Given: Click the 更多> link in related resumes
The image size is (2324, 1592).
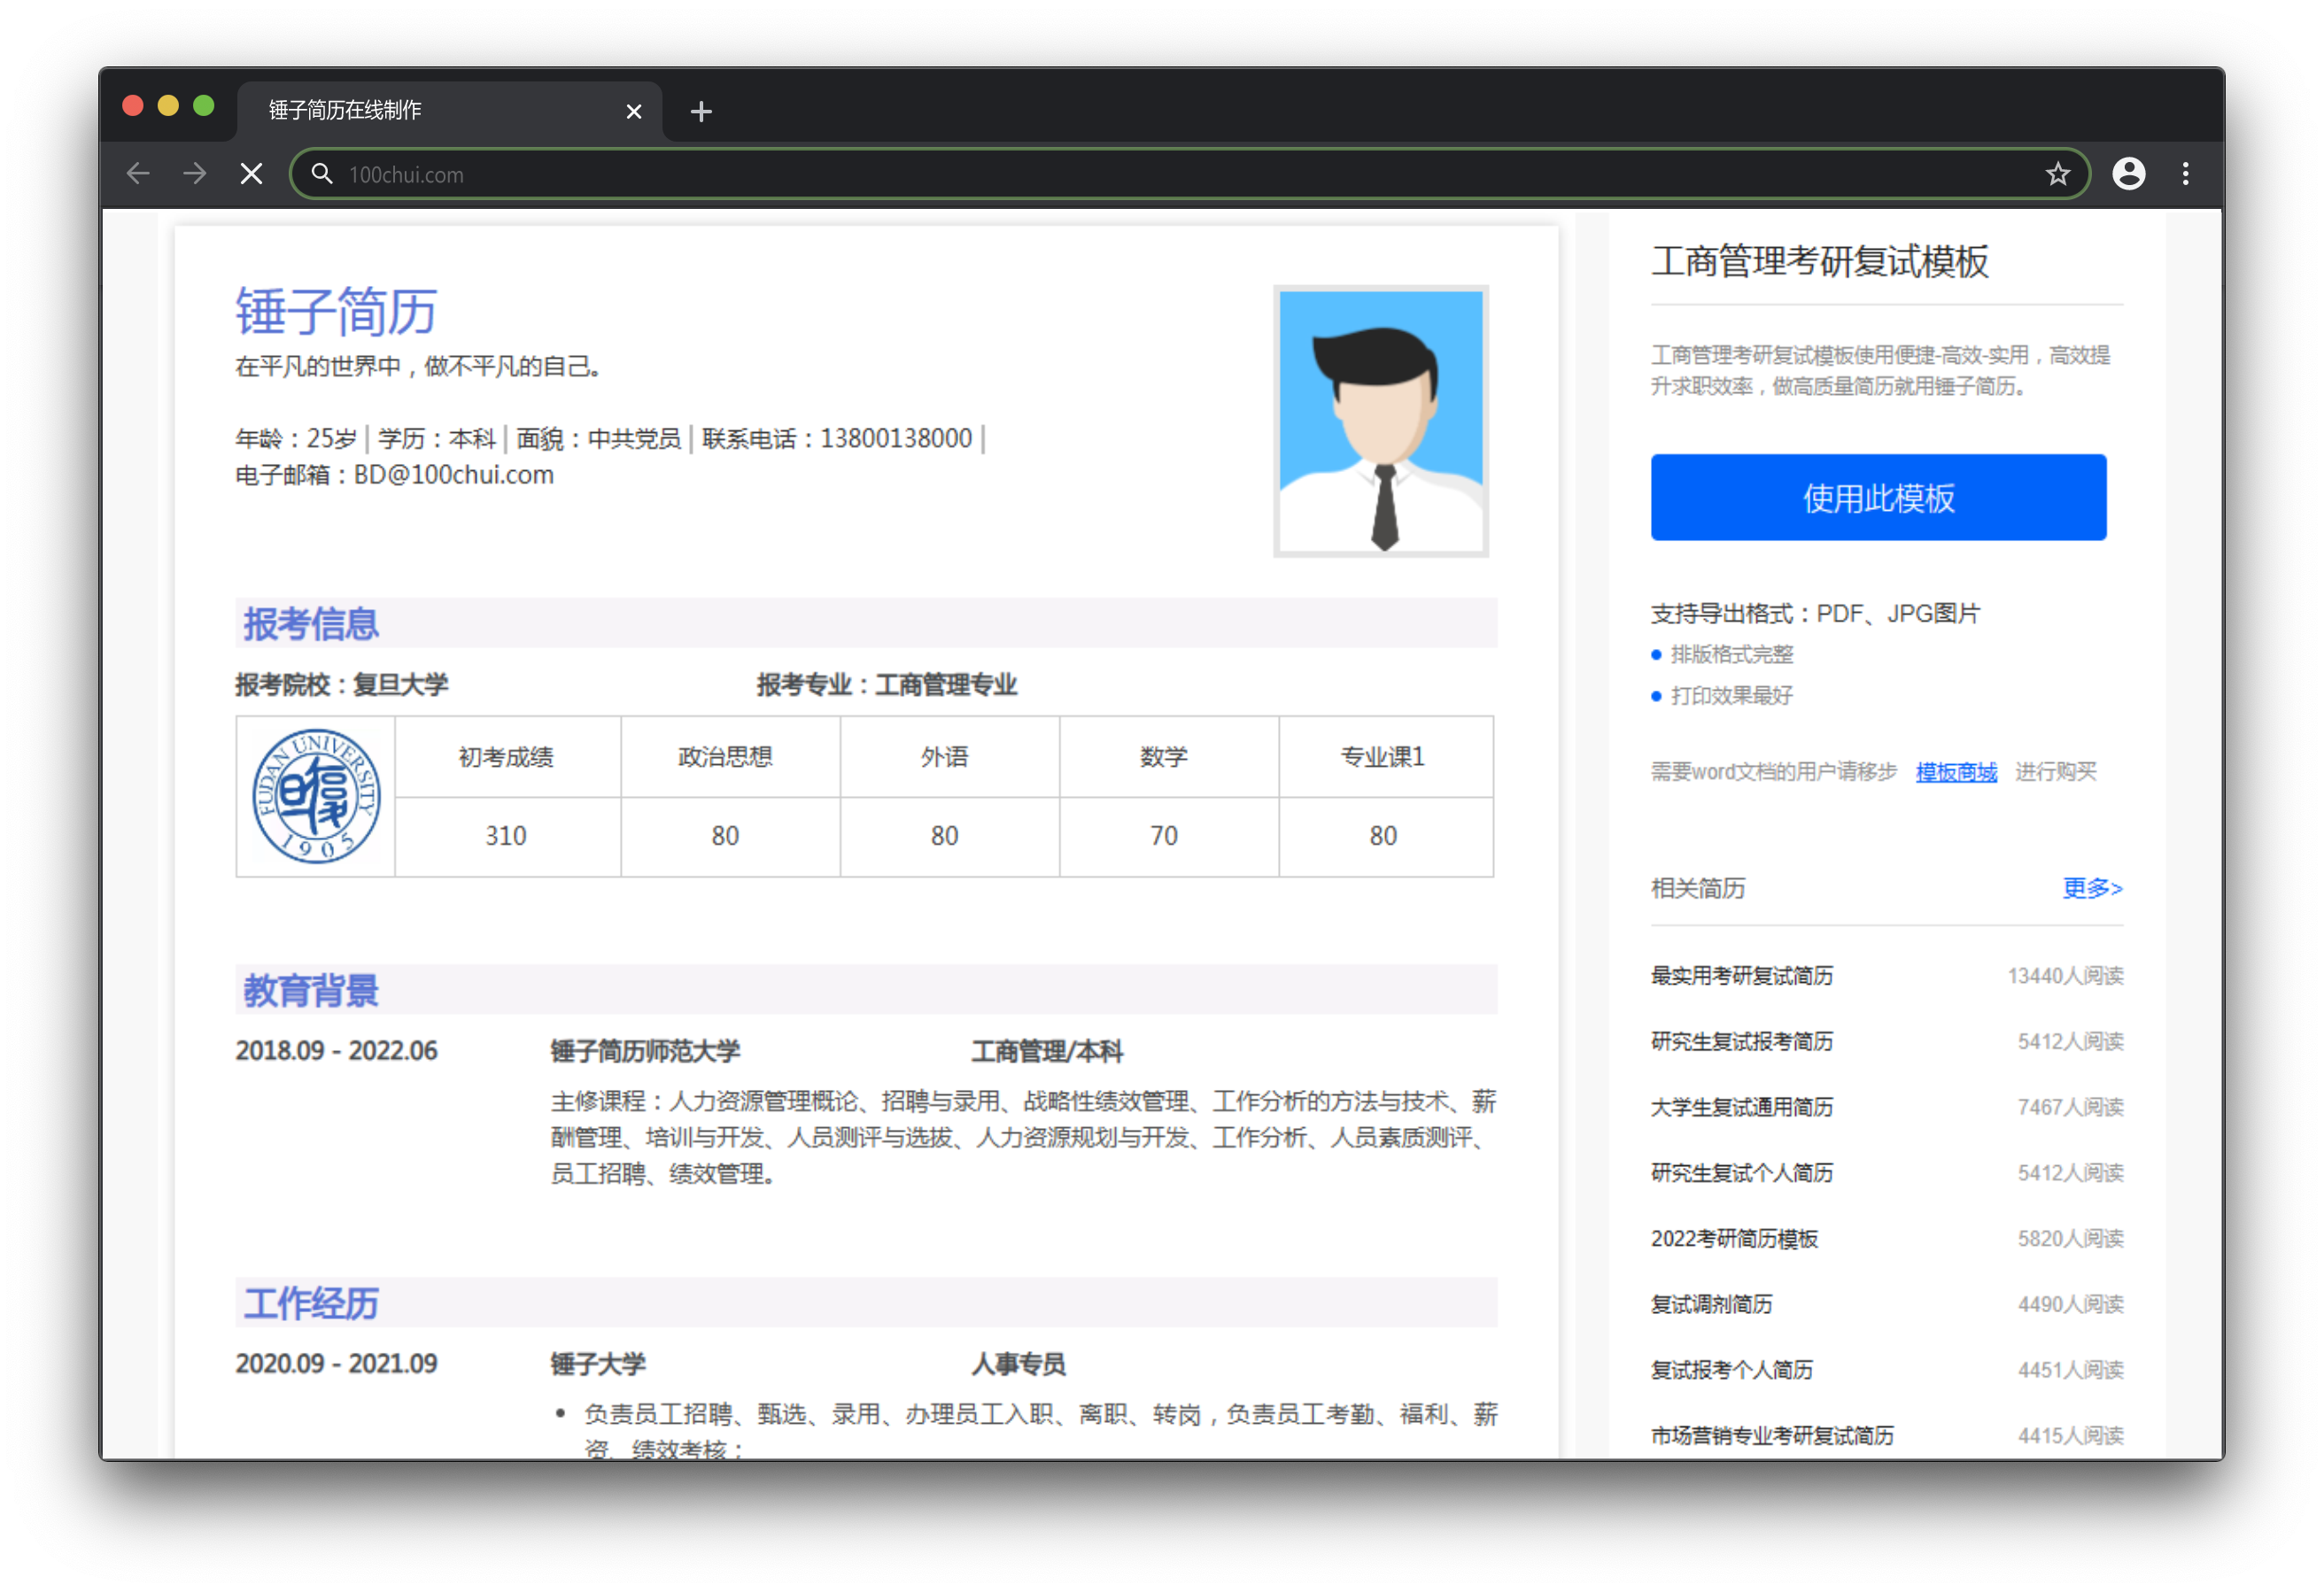Looking at the screenshot, I should [x=2092, y=888].
